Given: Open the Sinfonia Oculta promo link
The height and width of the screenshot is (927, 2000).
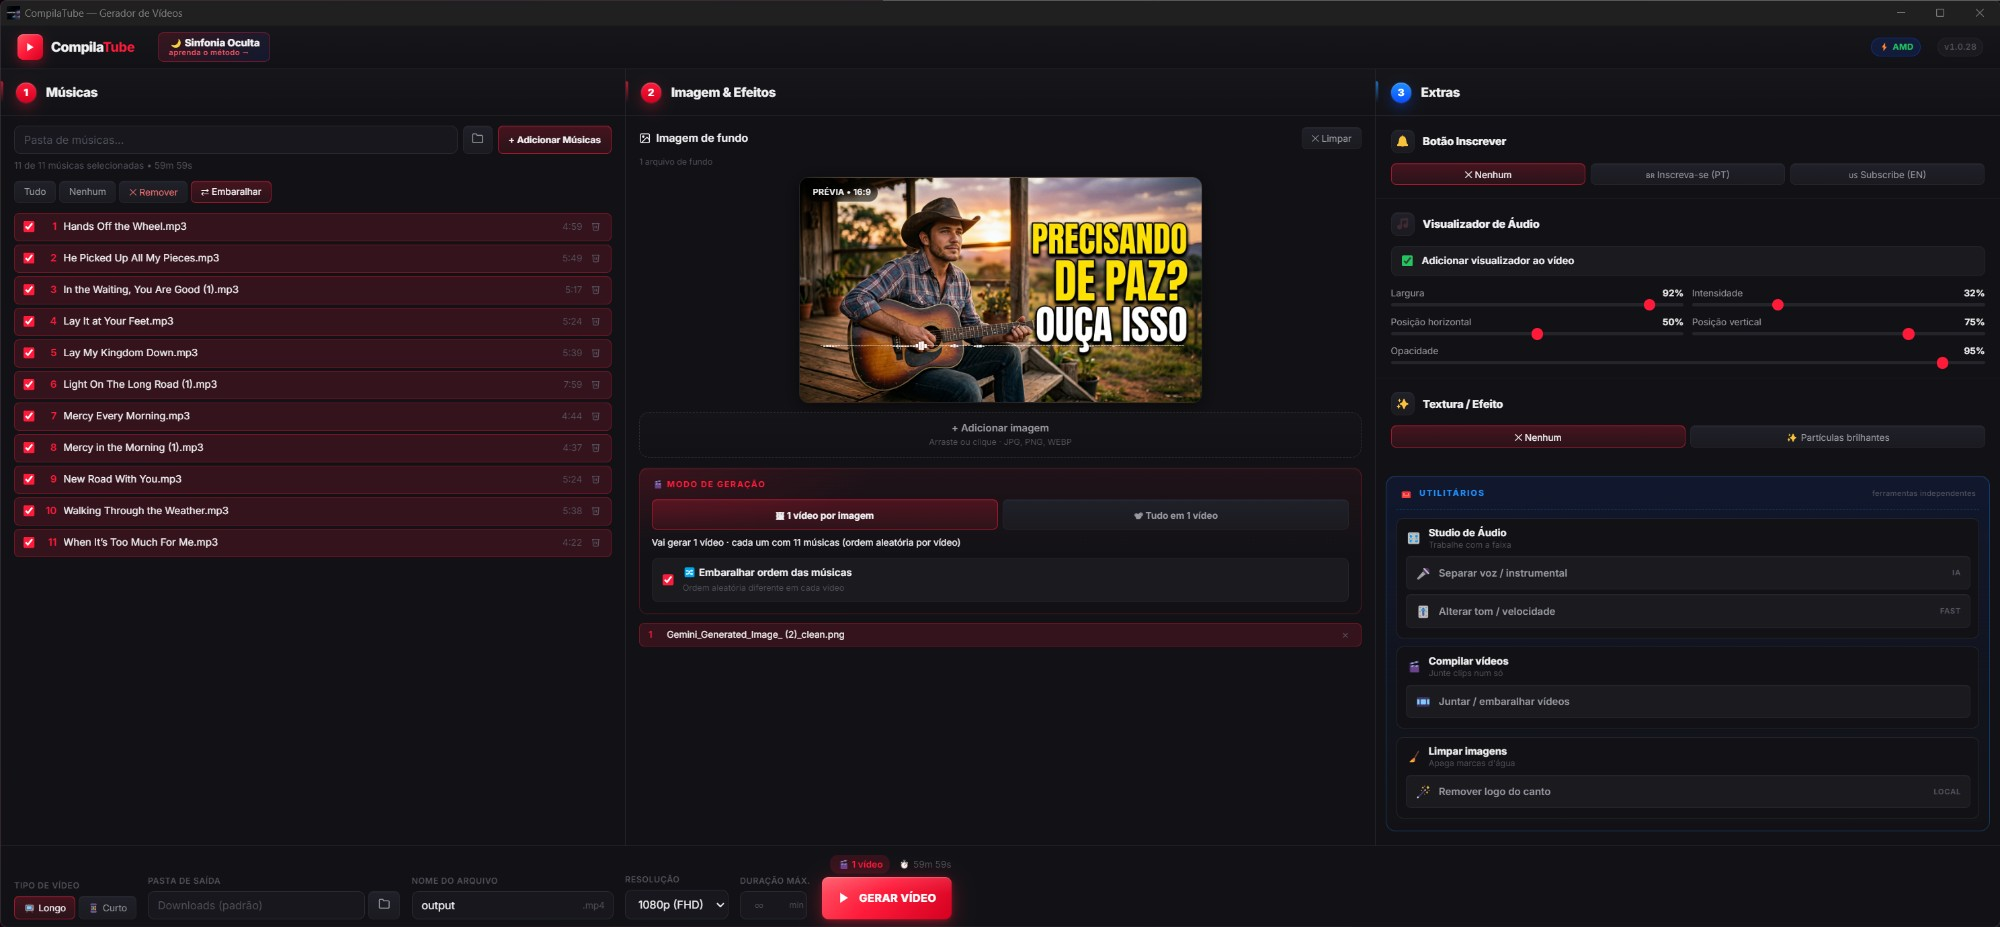Looking at the screenshot, I should click(214, 47).
